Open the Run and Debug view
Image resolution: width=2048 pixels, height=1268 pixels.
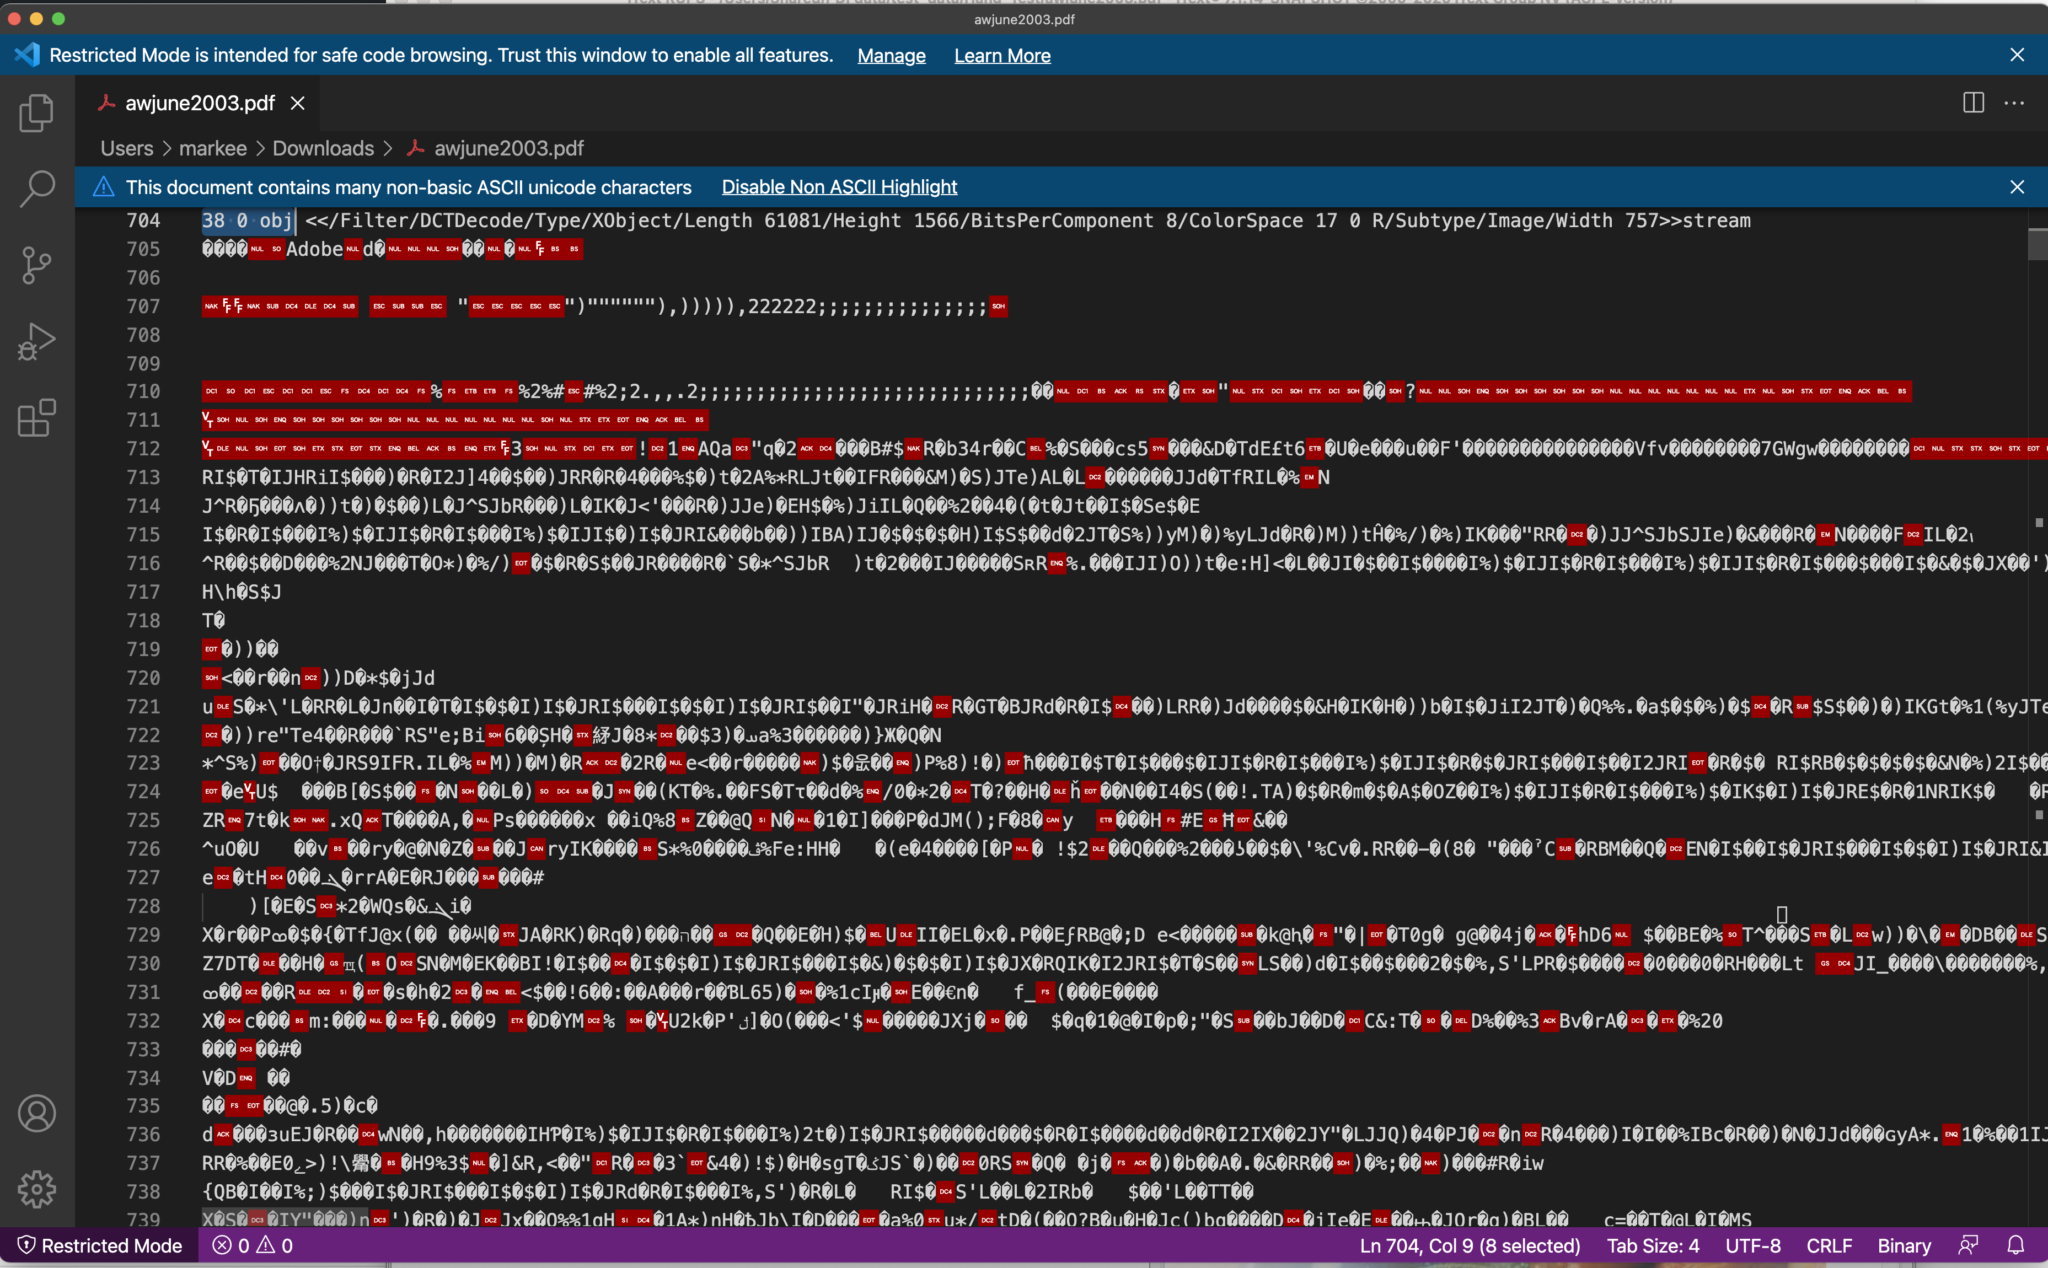click(37, 341)
